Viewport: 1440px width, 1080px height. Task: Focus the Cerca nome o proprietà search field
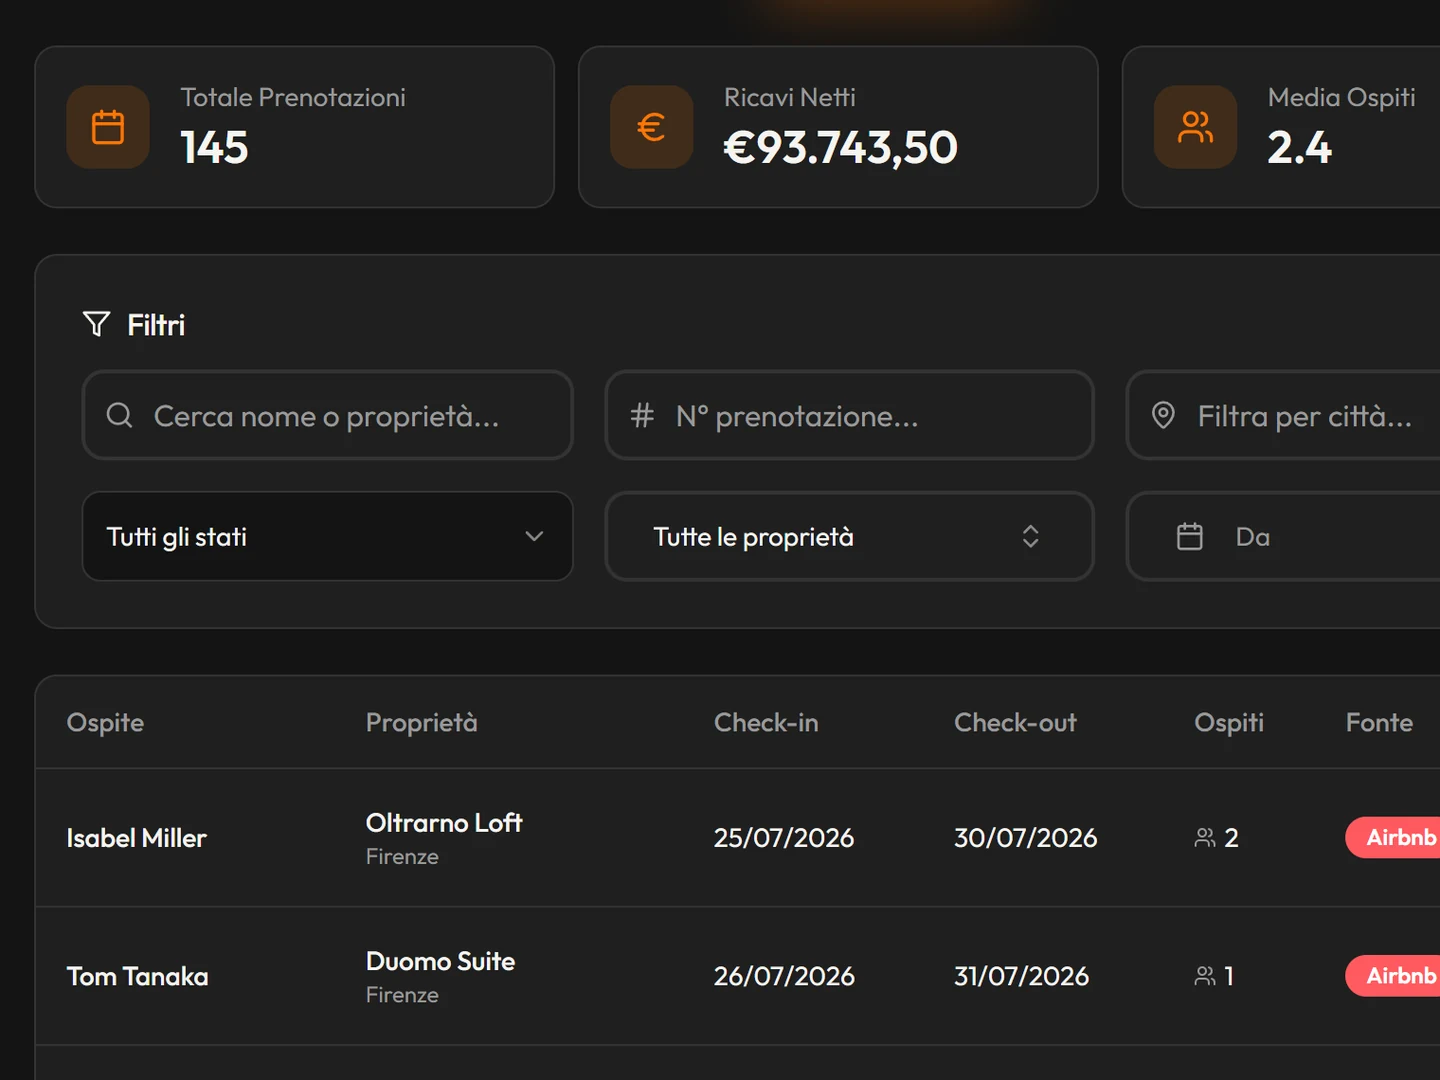click(x=327, y=415)
